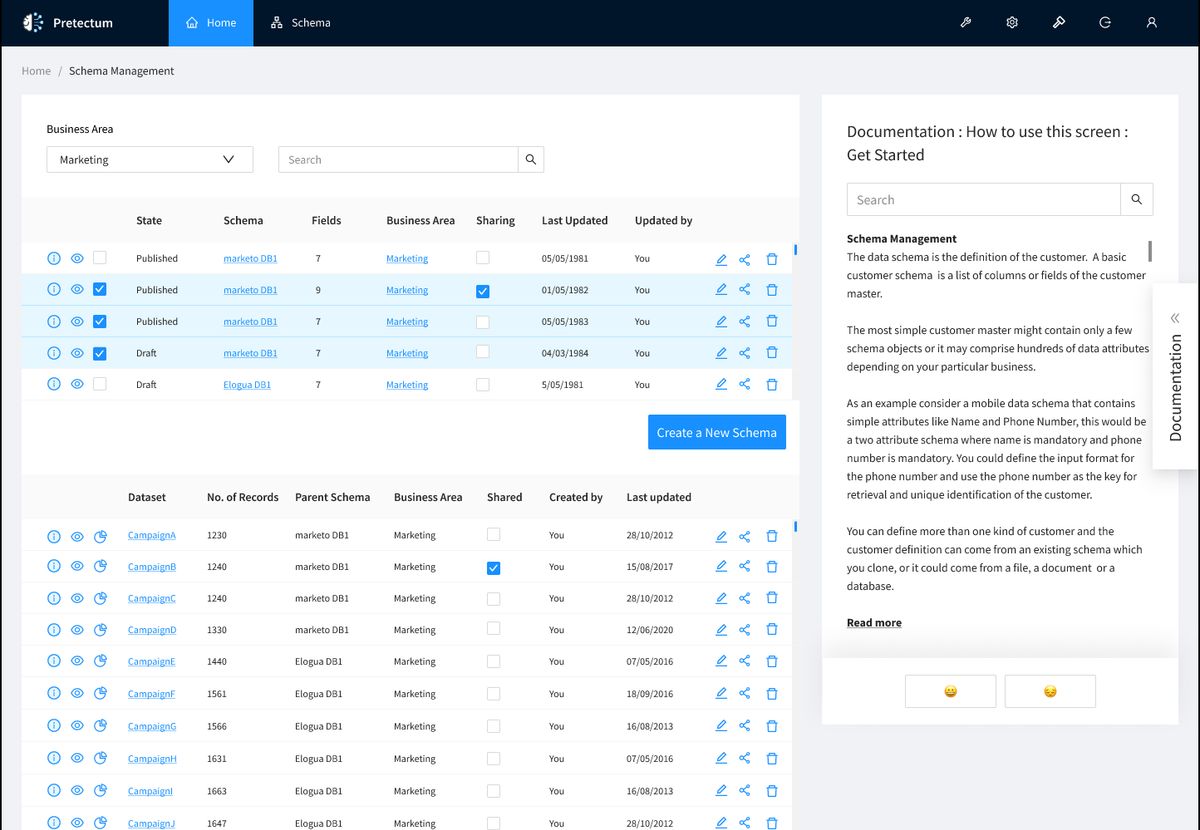
Task: Click the refresh icon in top navigation
Action: point(1105,23)
